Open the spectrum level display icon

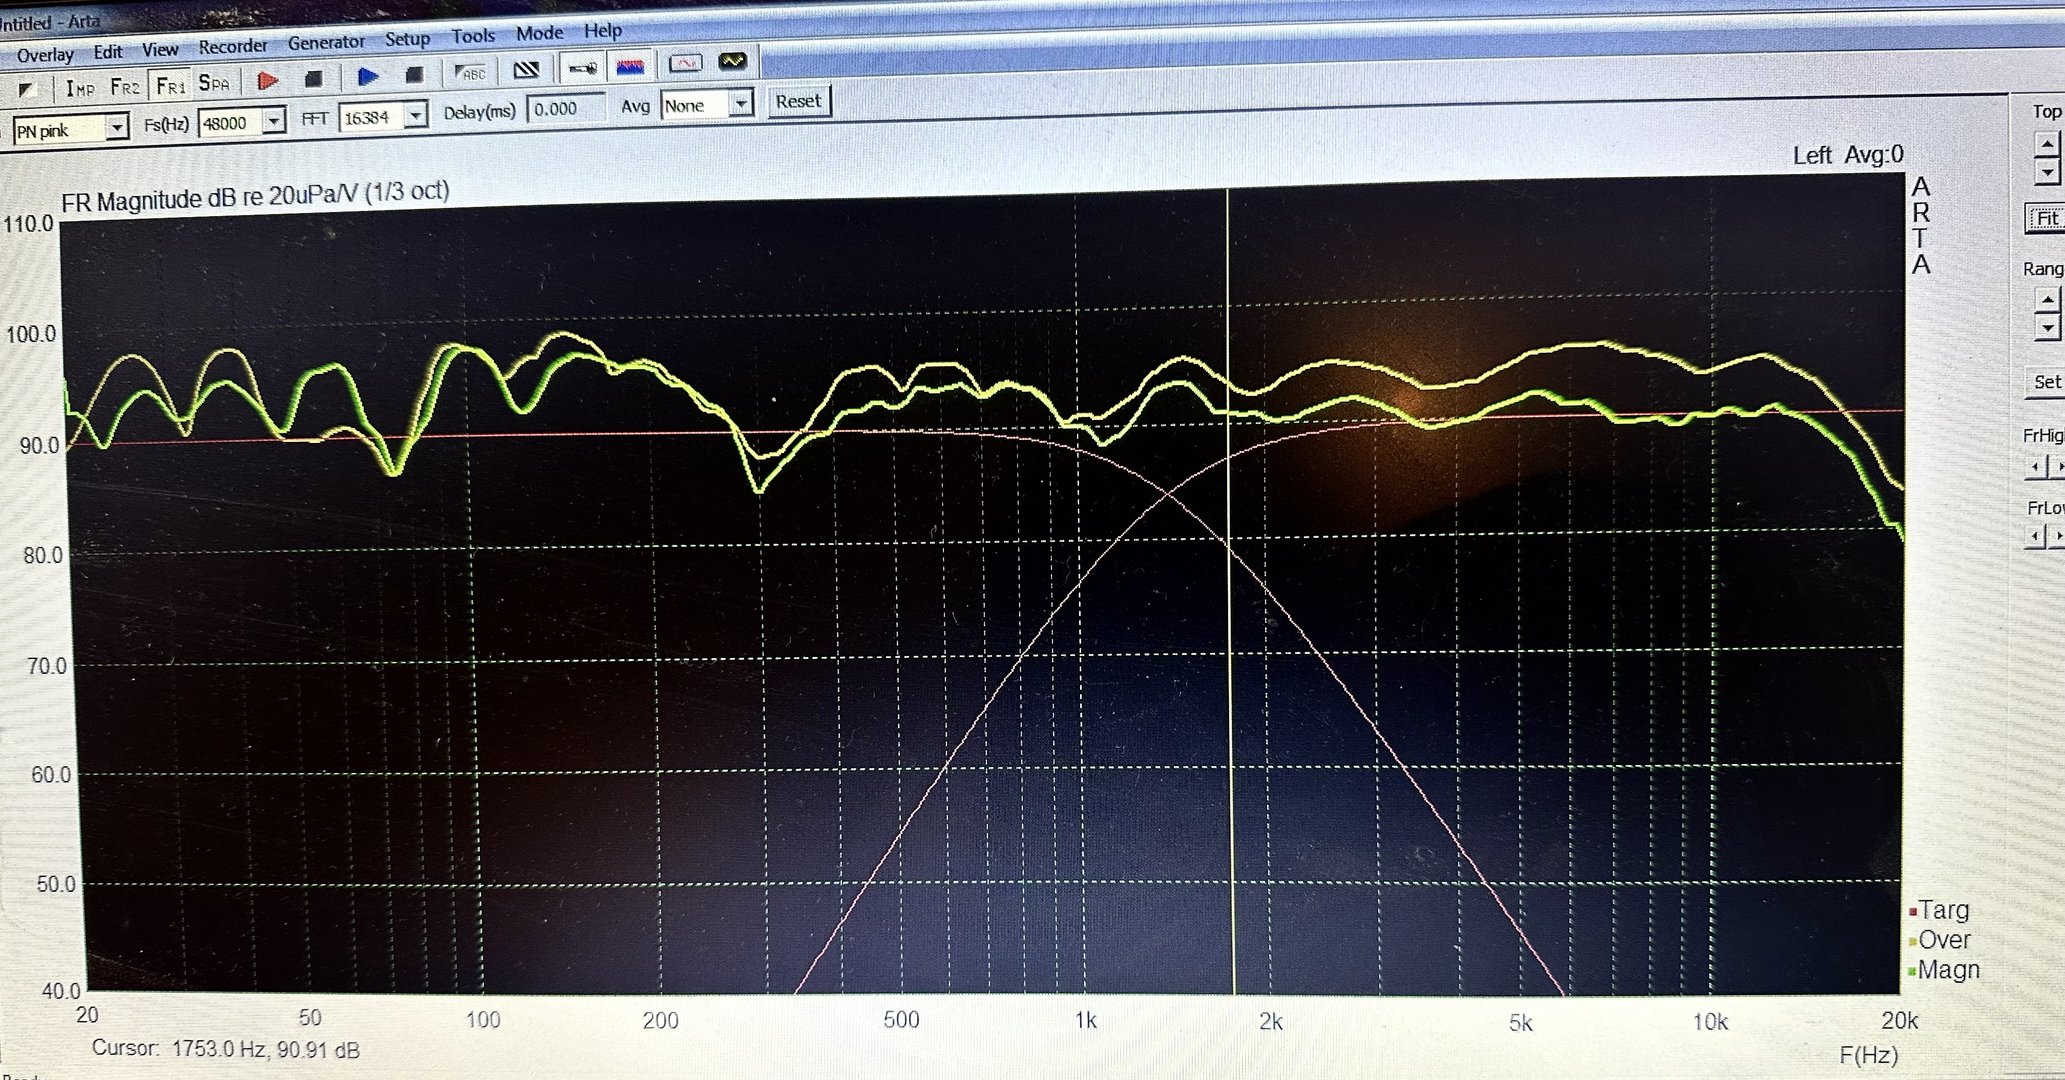[x=630, y=66]
